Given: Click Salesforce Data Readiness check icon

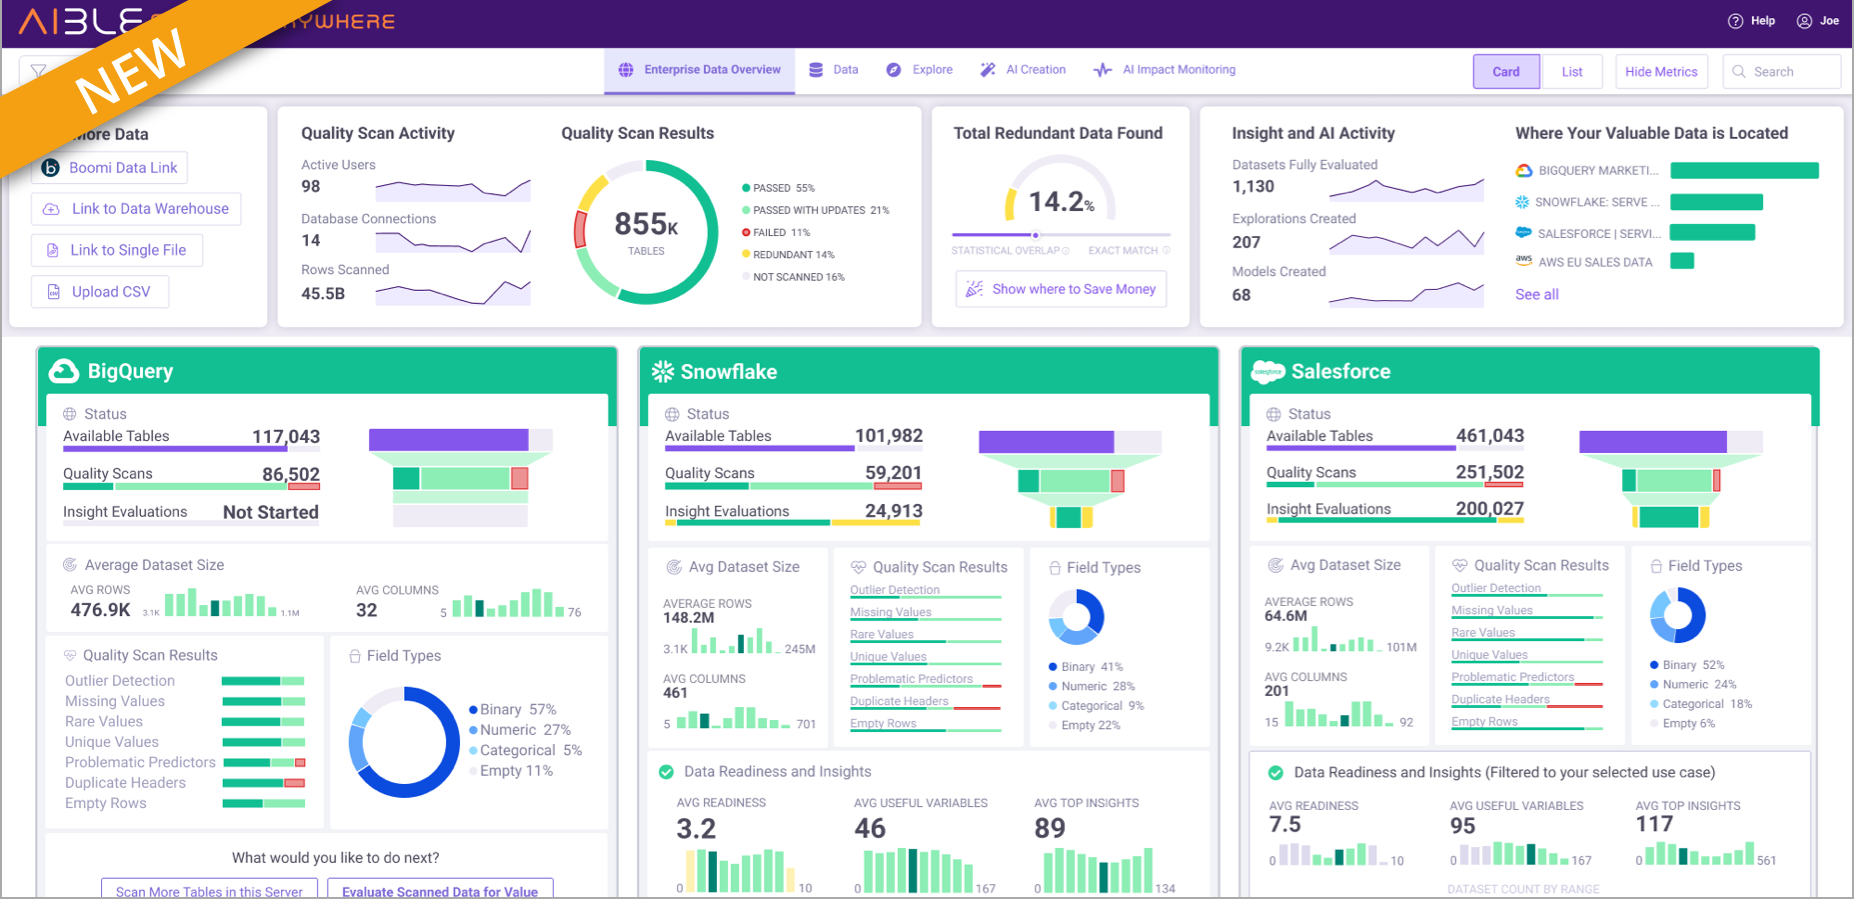Looking at the screenshot, I should 1276,773.
